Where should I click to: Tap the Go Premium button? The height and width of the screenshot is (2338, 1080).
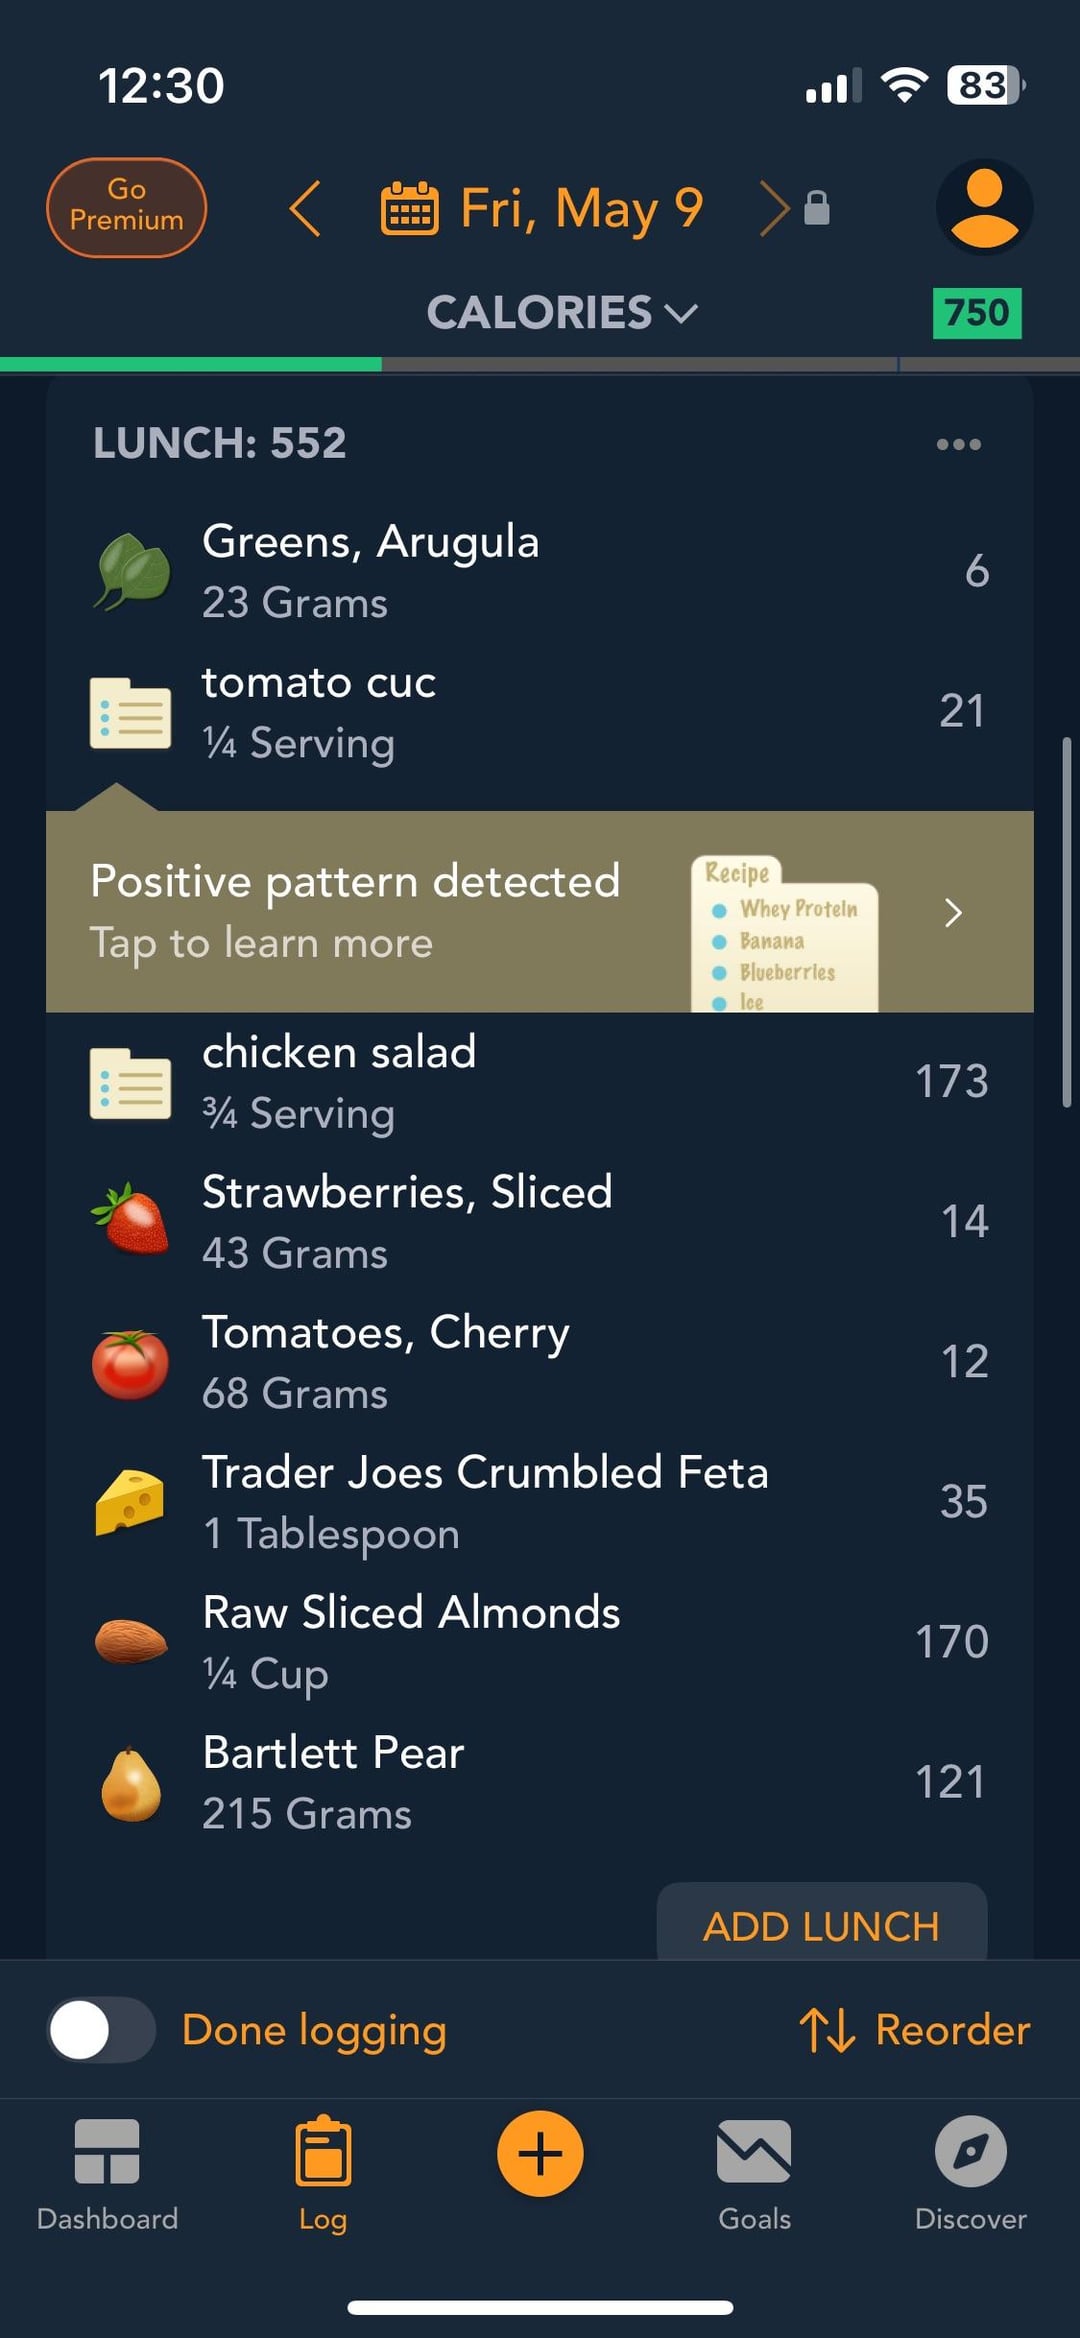coord(126,207)
